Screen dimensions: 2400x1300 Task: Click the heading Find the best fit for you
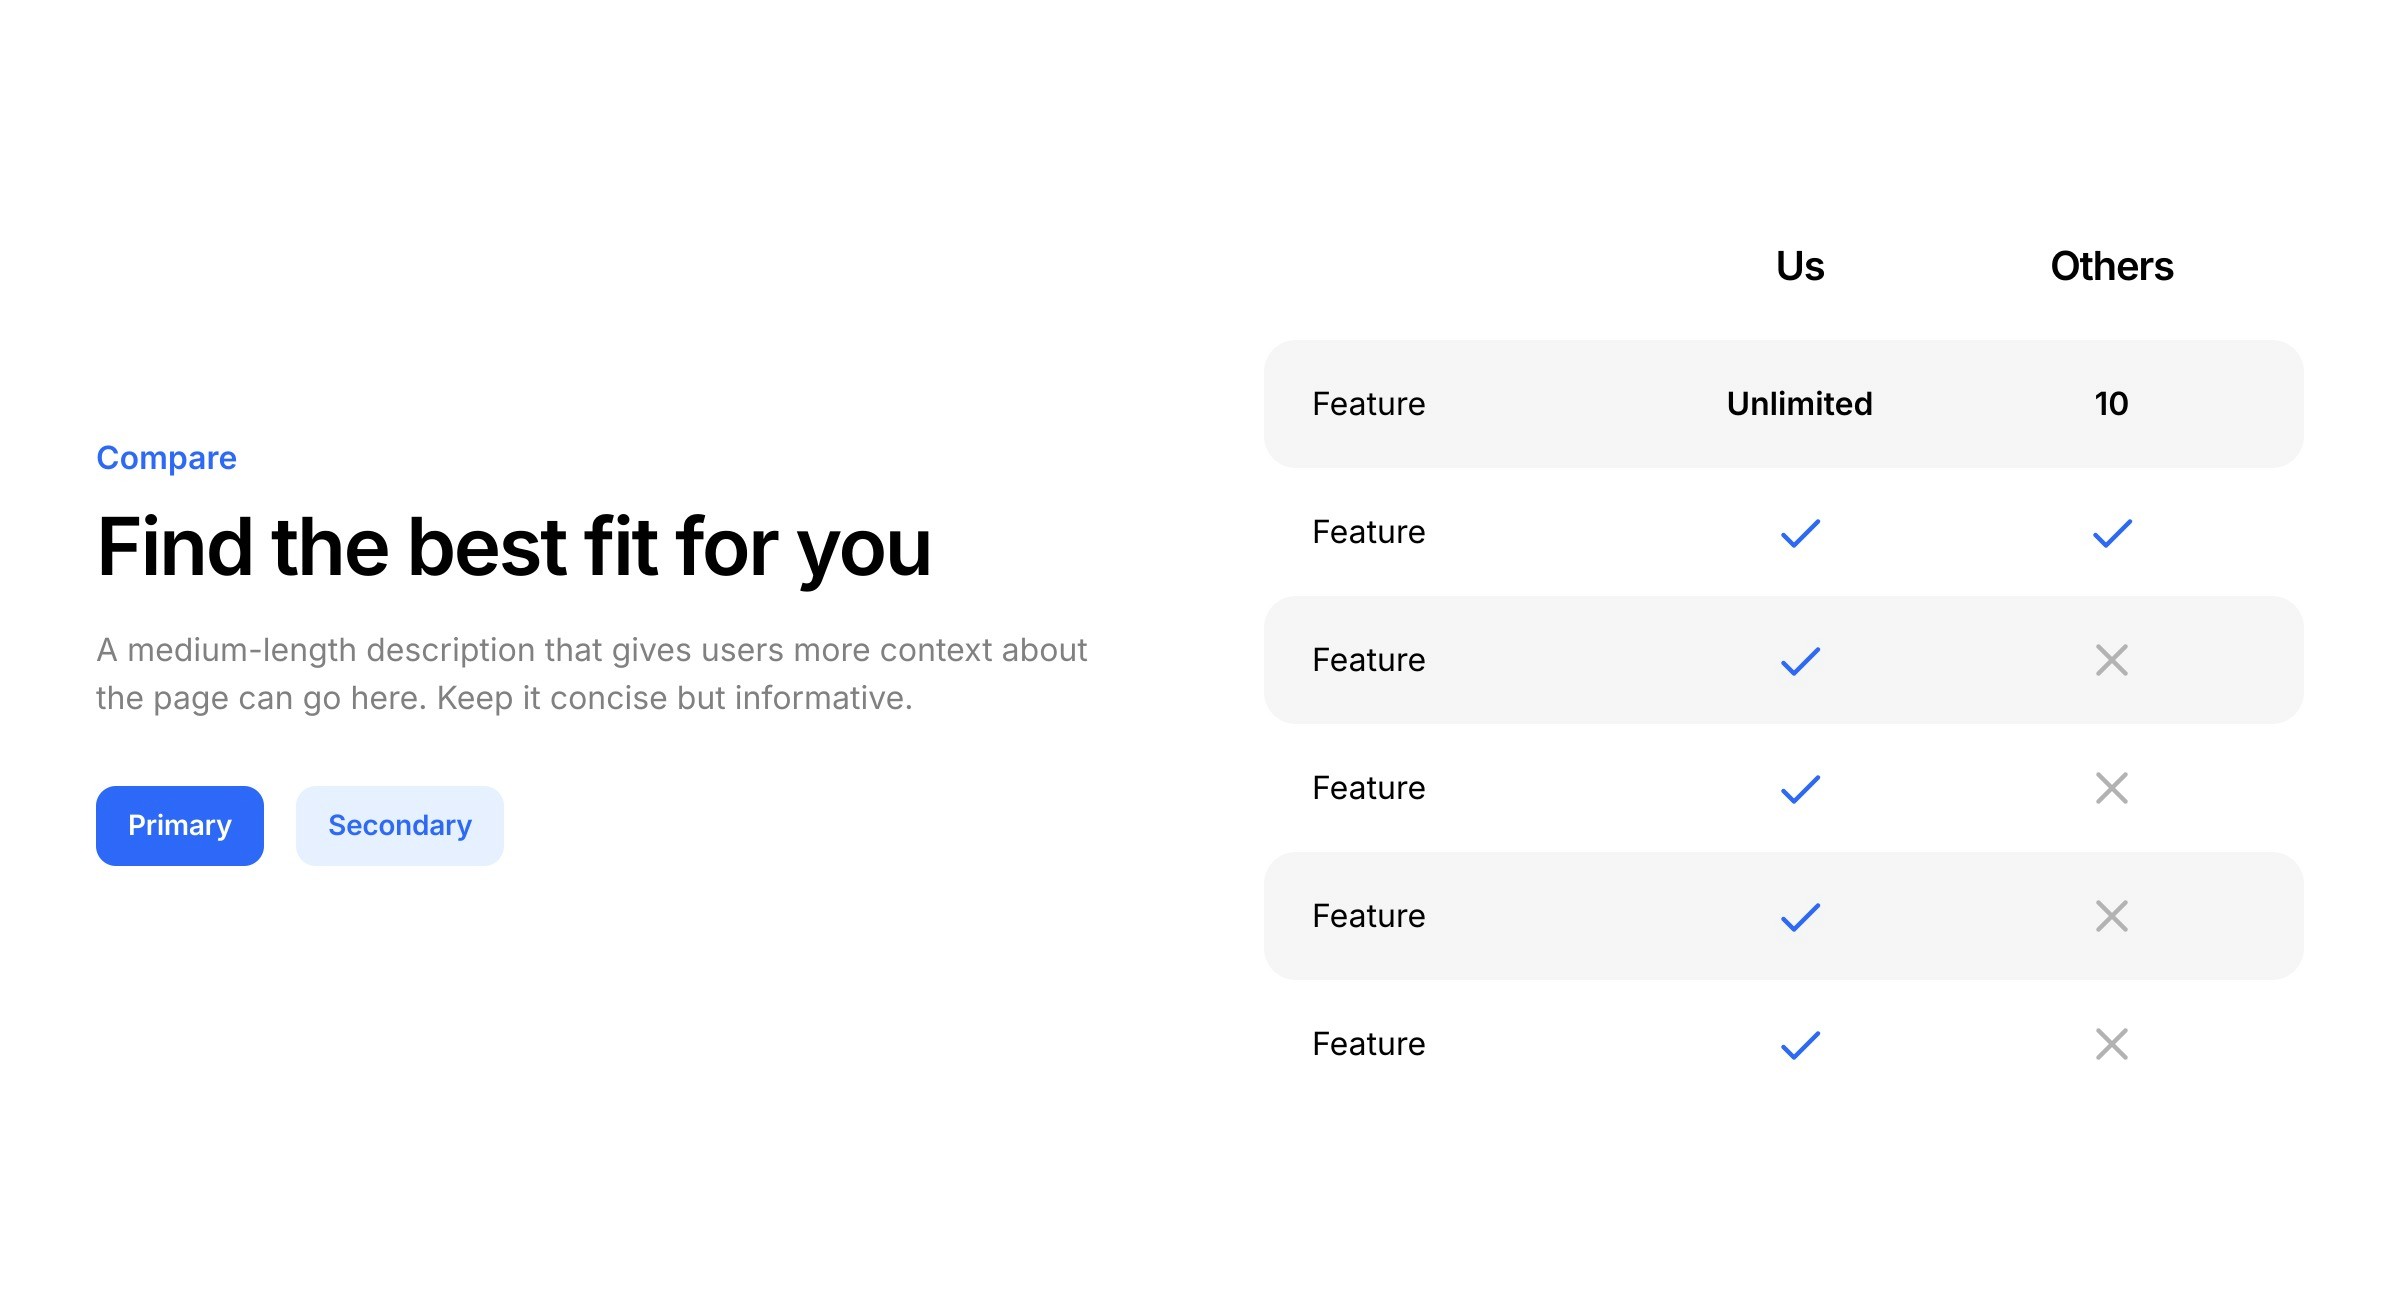click(514, 547)
